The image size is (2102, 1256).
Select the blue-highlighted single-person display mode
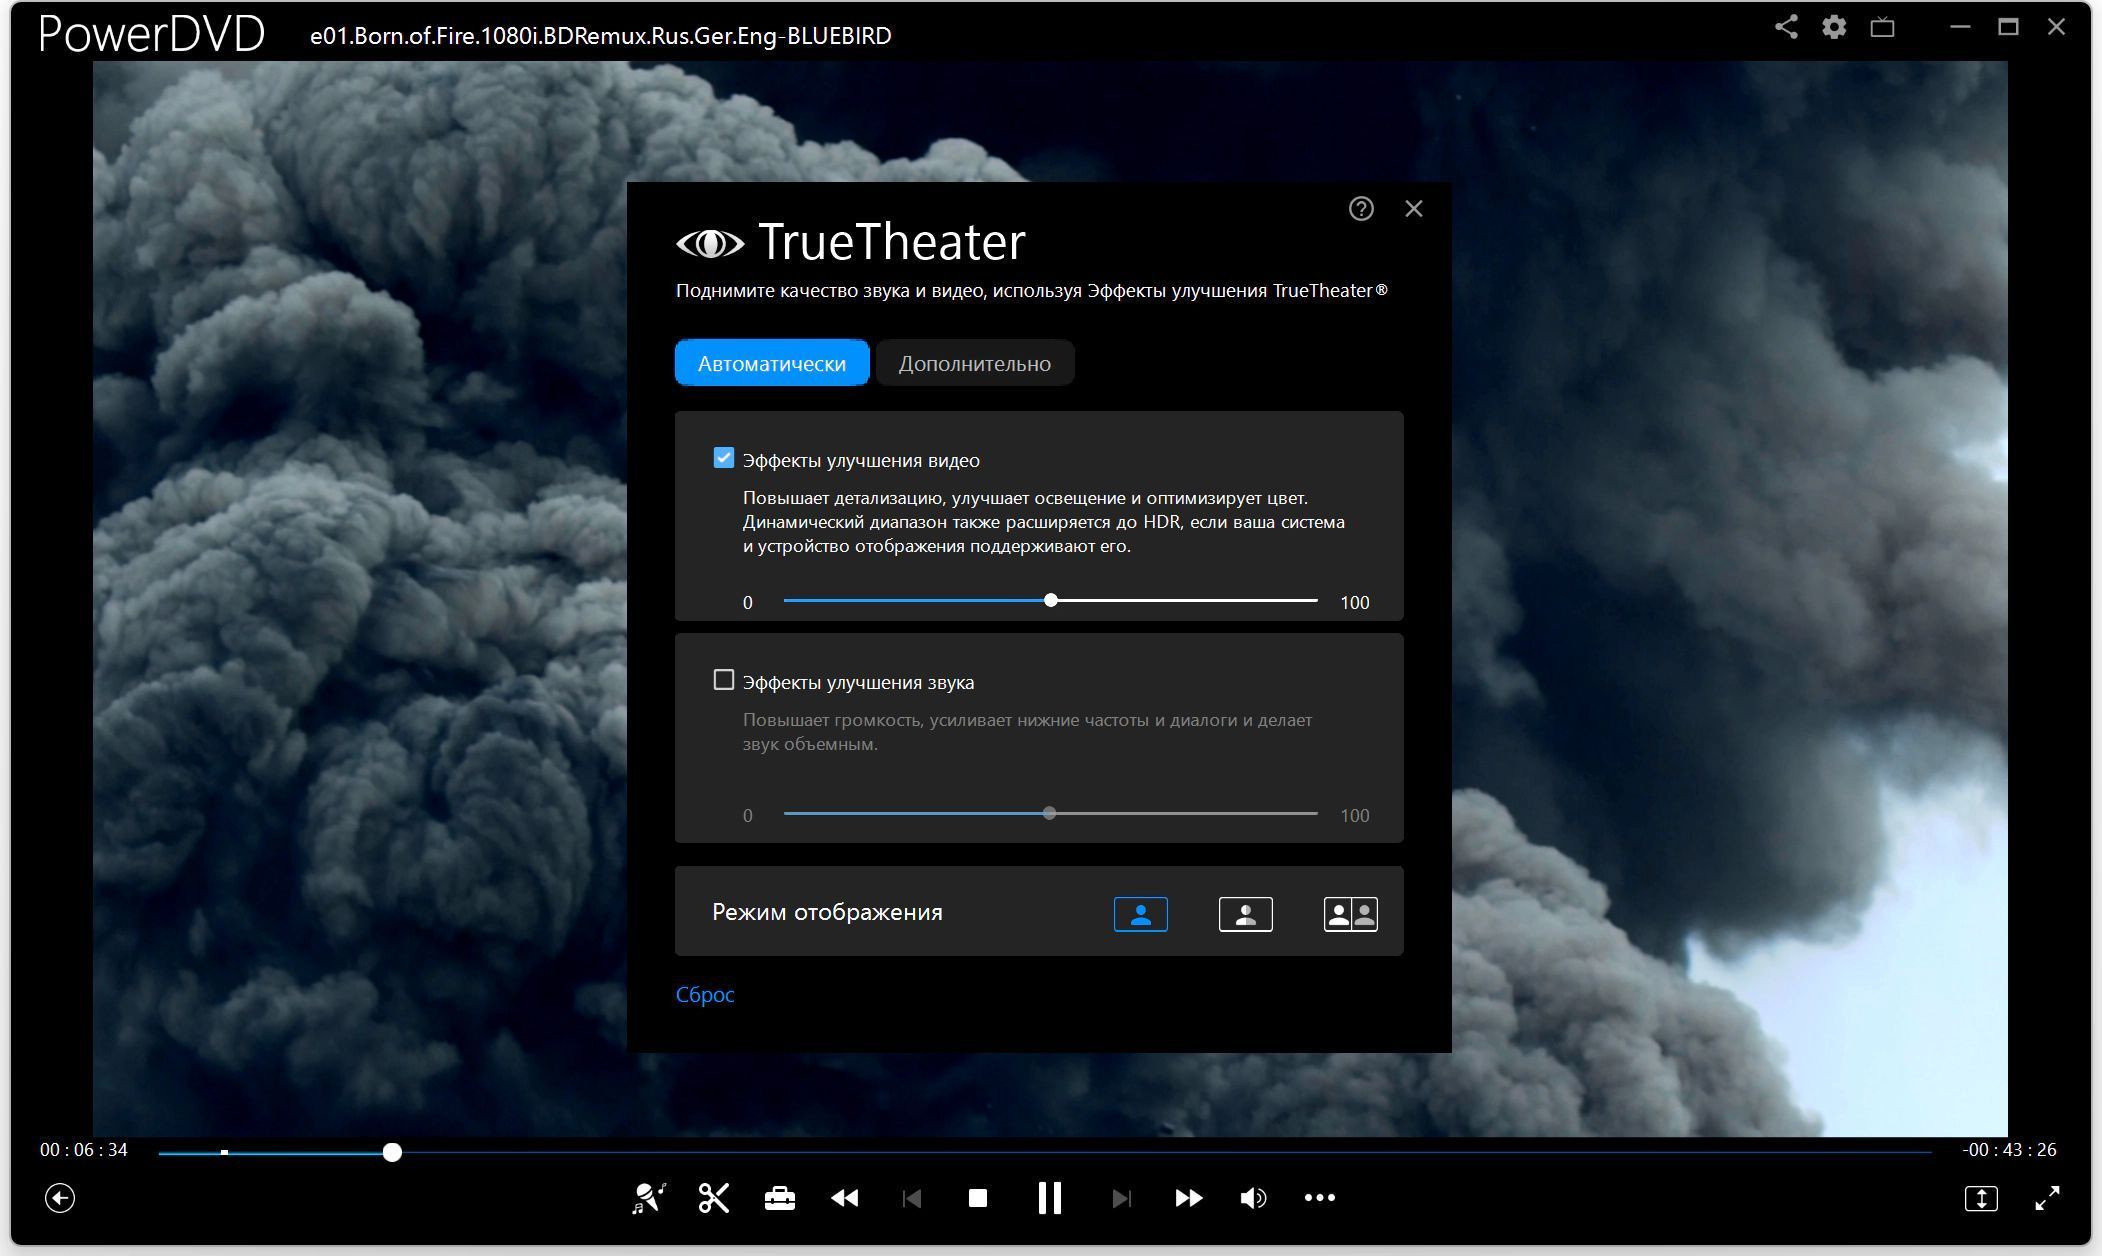[x=1141, y=914]
